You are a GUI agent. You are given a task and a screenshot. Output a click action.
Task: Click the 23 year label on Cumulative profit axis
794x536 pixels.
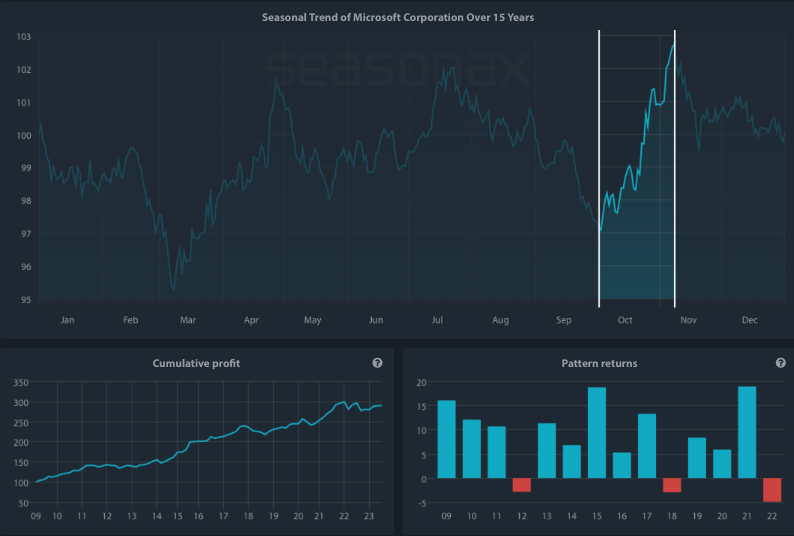[369, 516]
